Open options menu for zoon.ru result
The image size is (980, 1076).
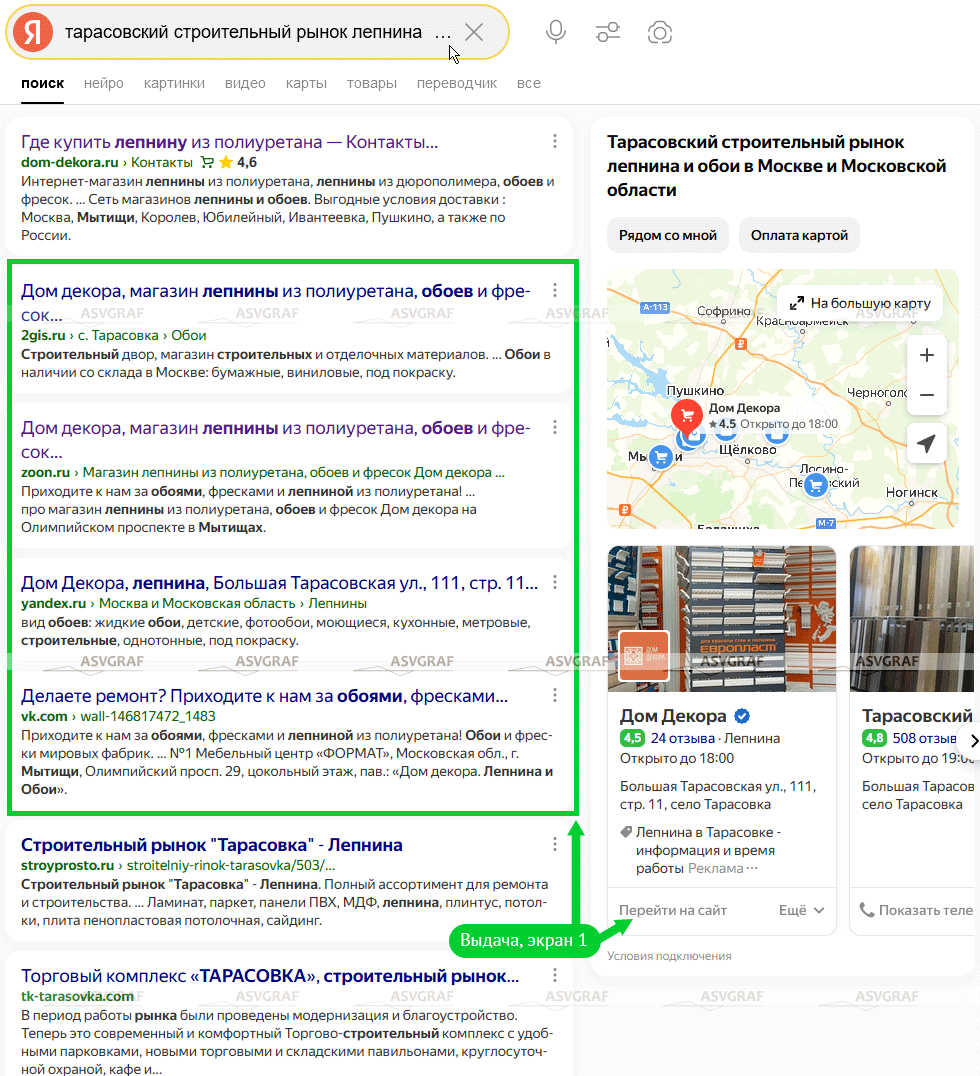pyautogui.click(x=555, y=428)
